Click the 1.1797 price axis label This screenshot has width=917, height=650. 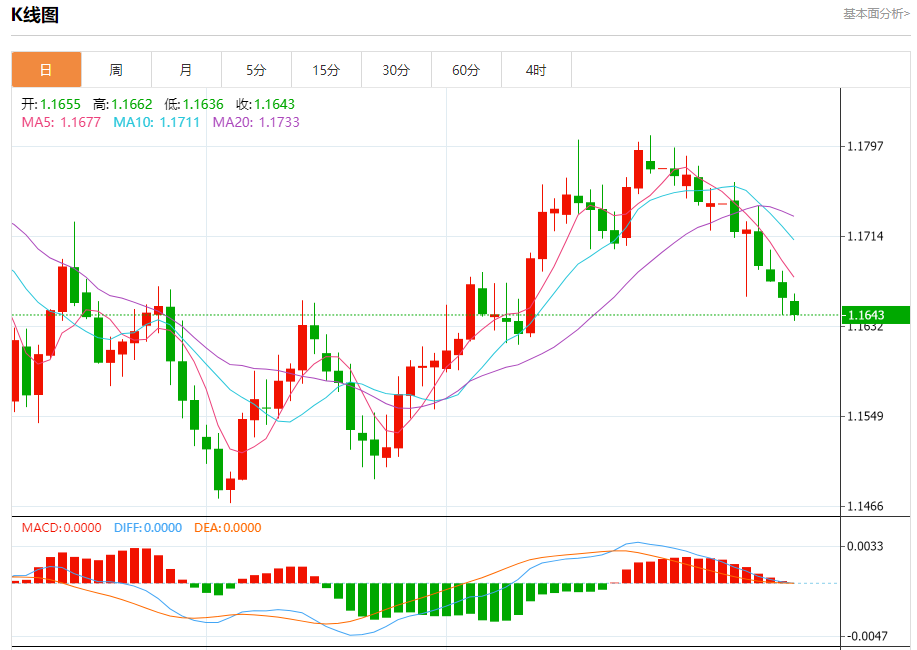(x=865, y=147)
